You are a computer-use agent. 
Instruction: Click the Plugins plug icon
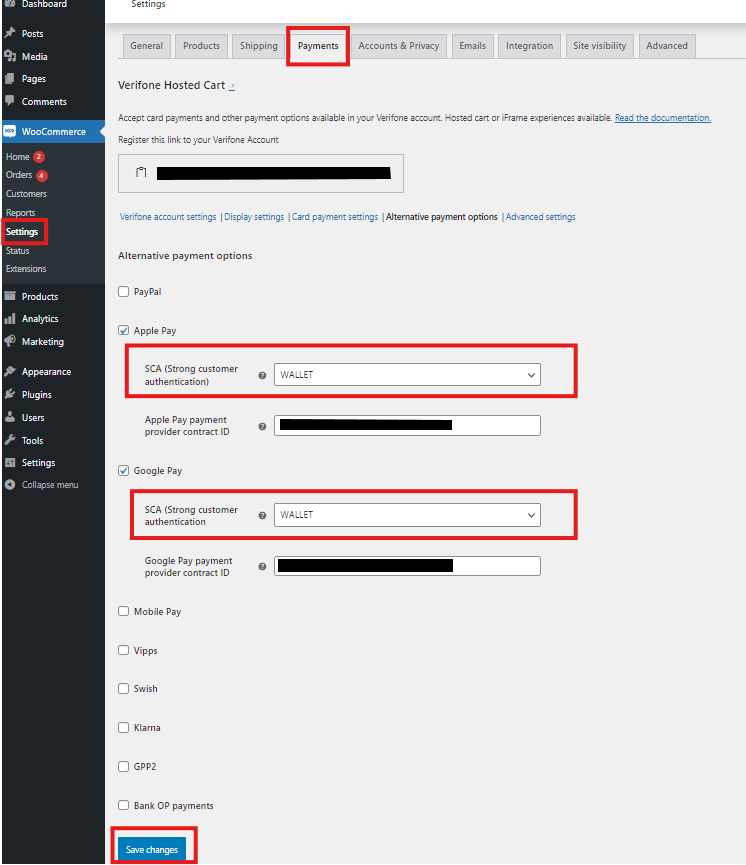[10, 394]
